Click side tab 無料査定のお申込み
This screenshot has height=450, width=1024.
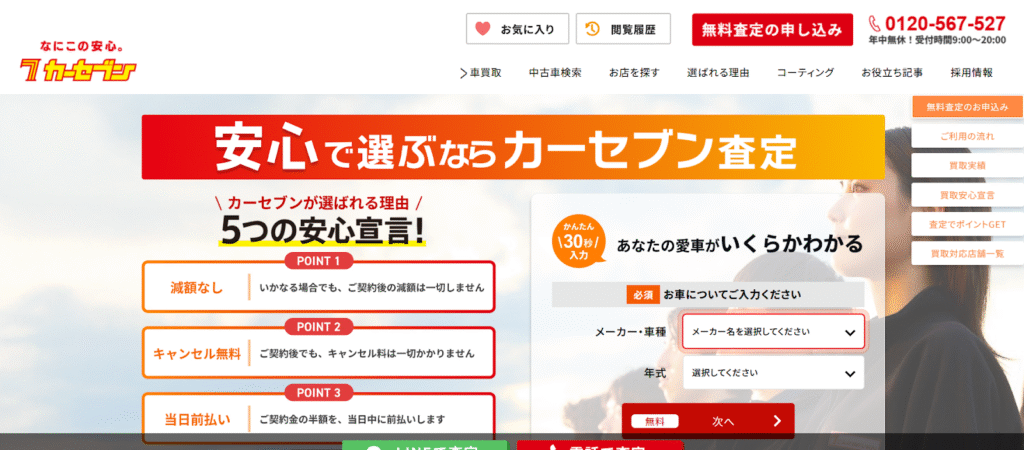967,106
